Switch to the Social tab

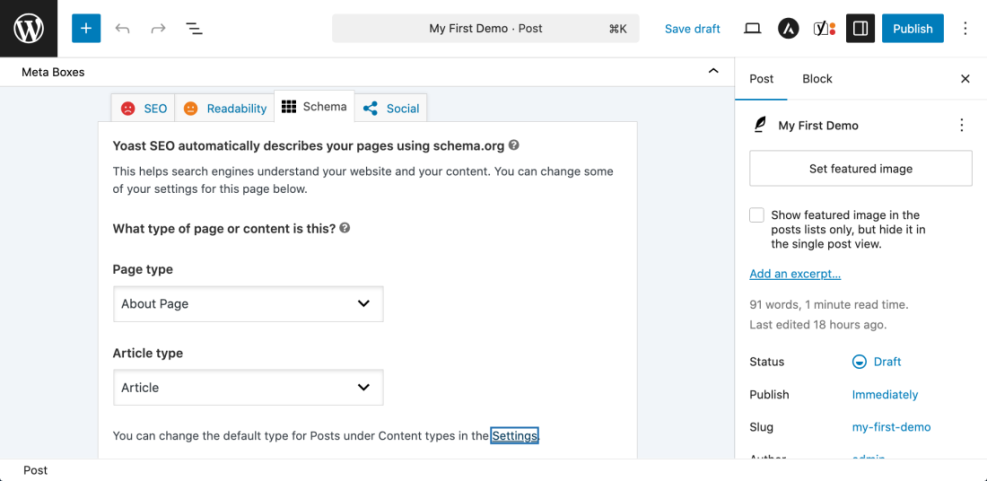coord(391,108)
